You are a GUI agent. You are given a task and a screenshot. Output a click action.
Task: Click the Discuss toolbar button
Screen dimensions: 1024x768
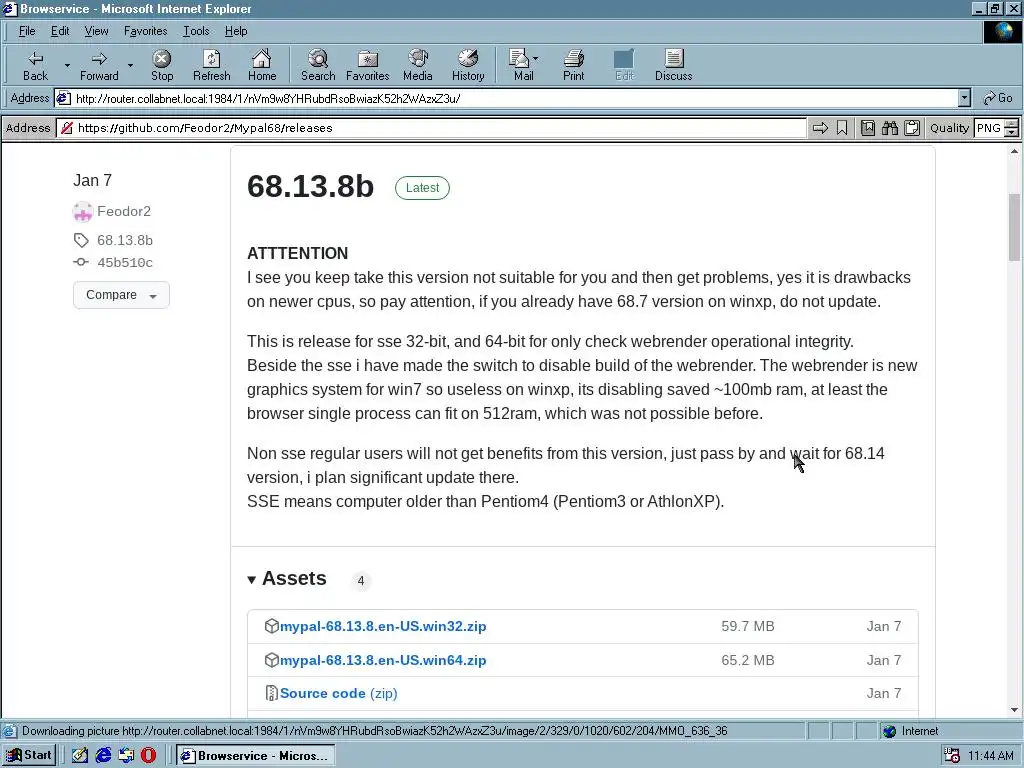(673, 65)
